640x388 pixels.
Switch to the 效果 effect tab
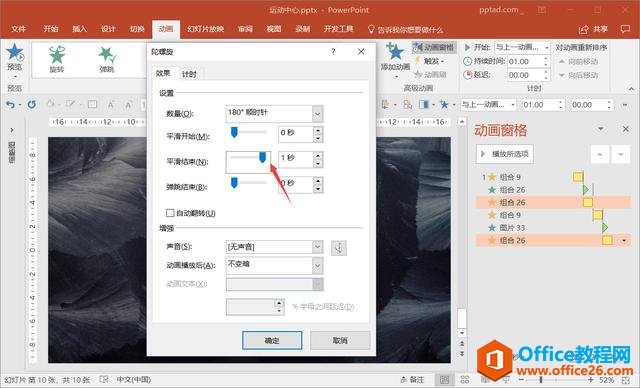pos(163,73)
